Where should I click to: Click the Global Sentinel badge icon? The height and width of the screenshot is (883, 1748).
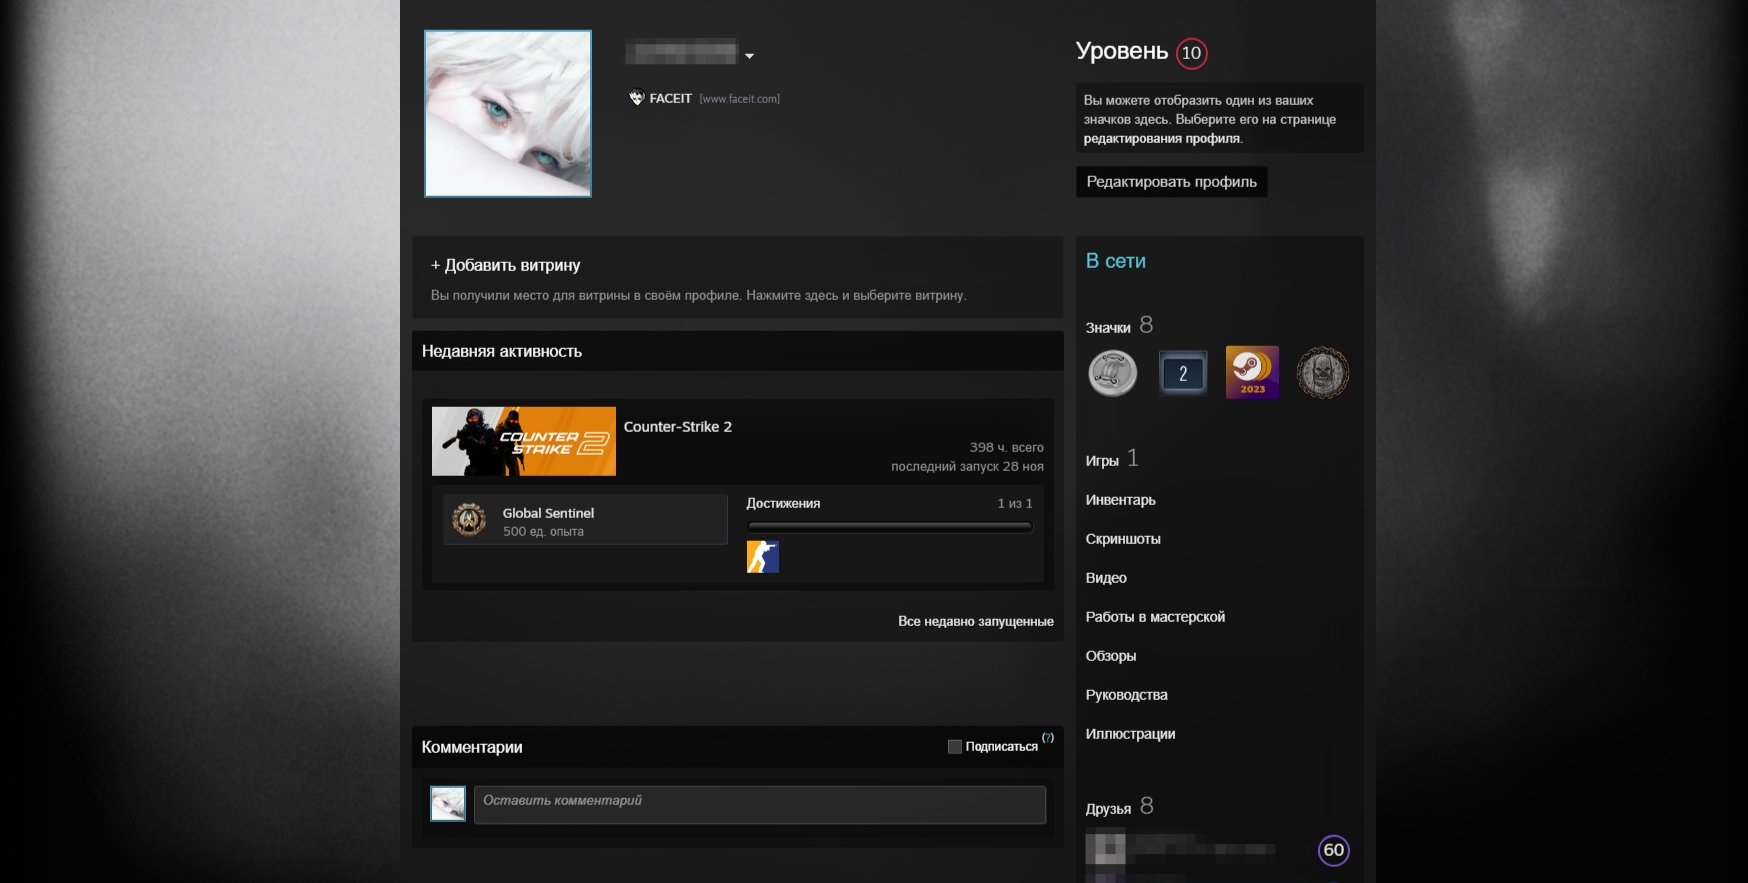[469, 520]
